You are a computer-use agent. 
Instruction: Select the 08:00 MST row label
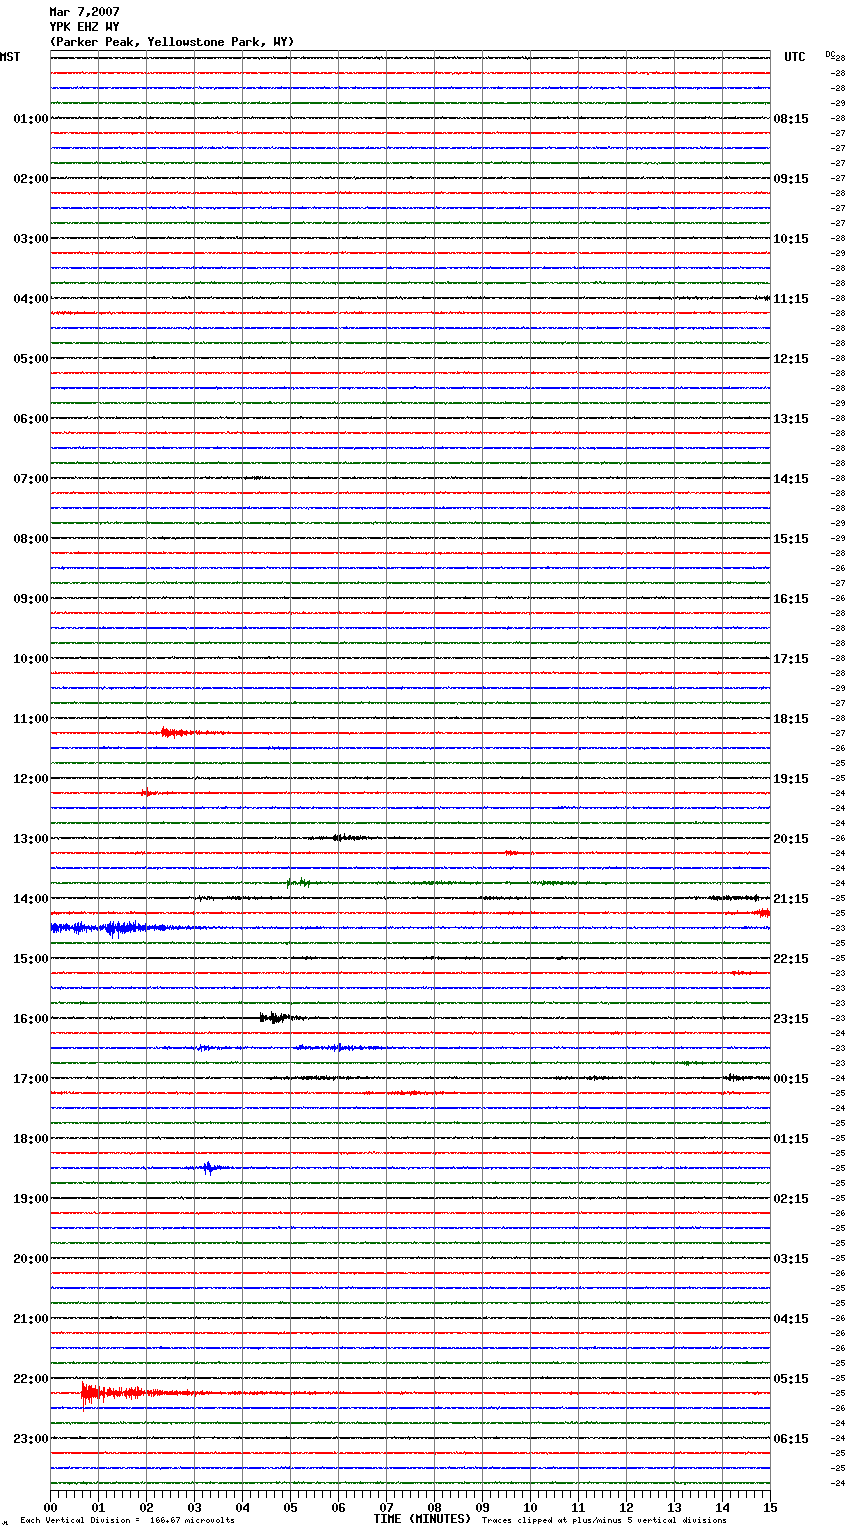point(31,539)
